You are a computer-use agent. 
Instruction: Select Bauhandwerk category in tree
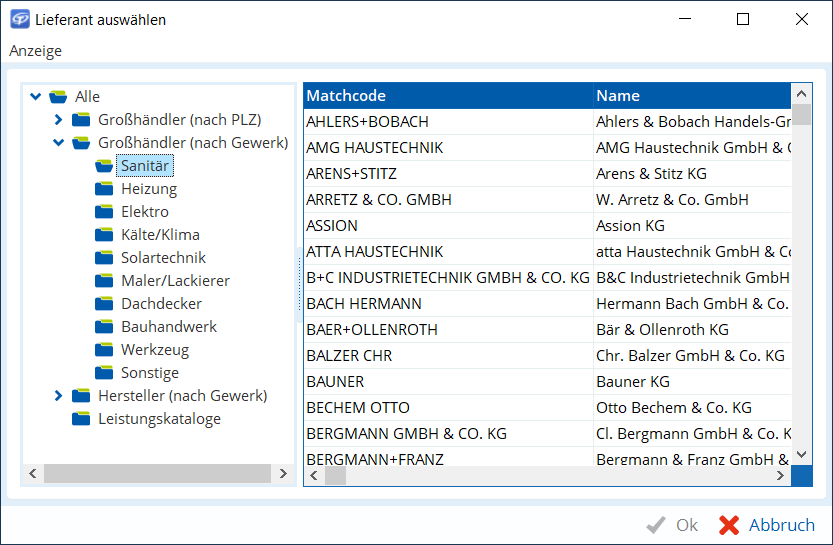169,327
